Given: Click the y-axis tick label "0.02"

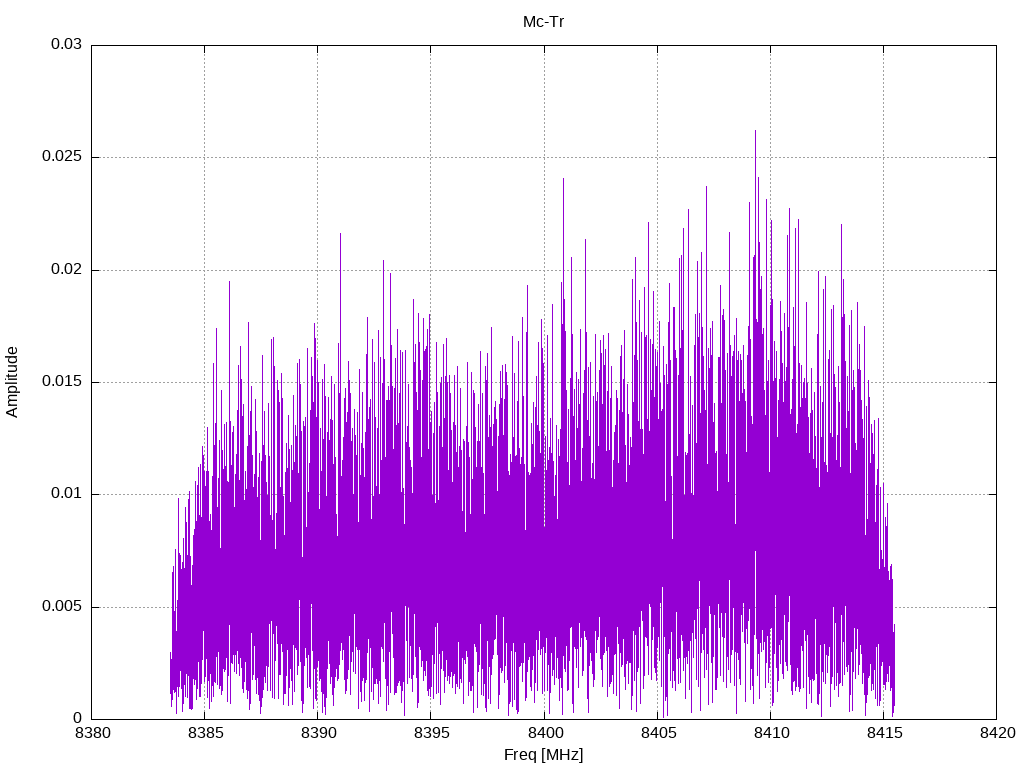Looking at the screenshot, I should (67, 269).
